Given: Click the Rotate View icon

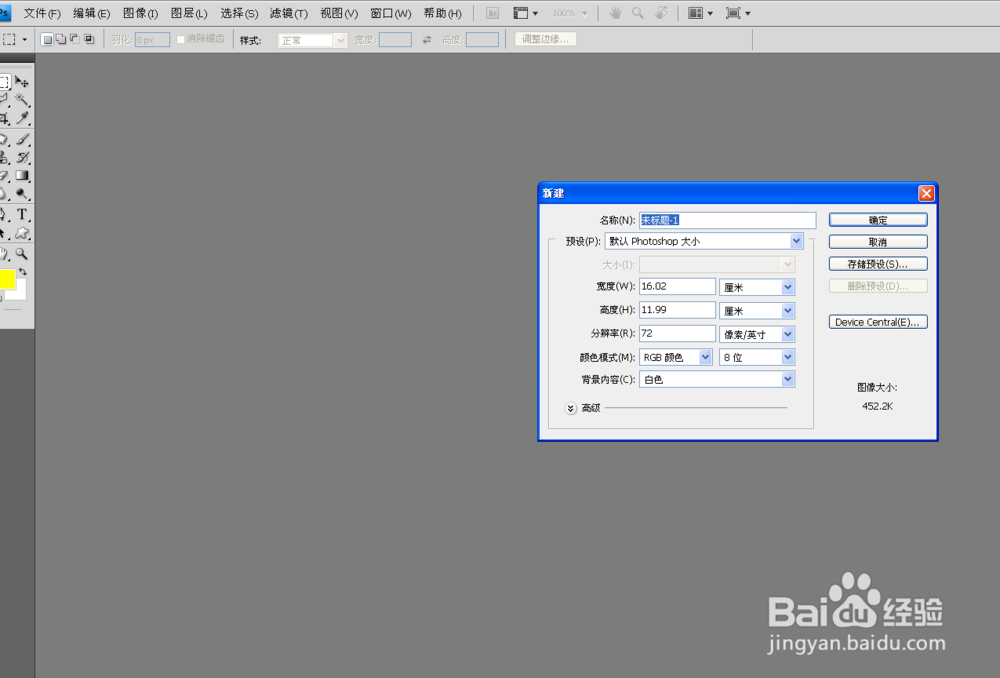Looking at the screenshot, I should [661, 13].
